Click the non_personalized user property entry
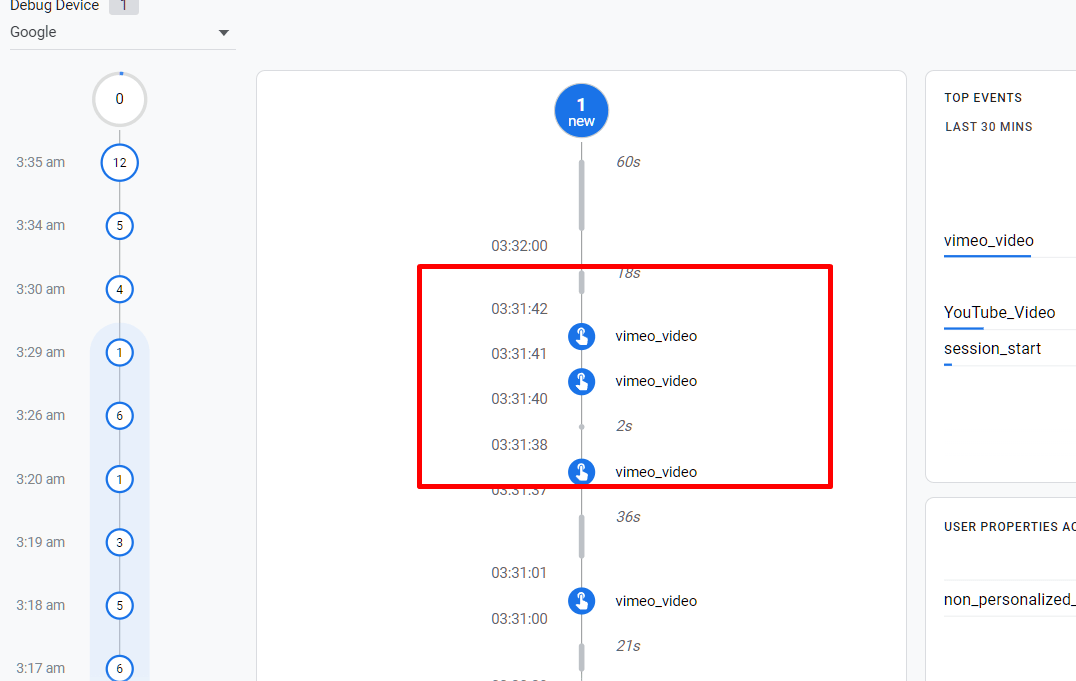This screenshot has height=681, width=1076. [1008, 600]
